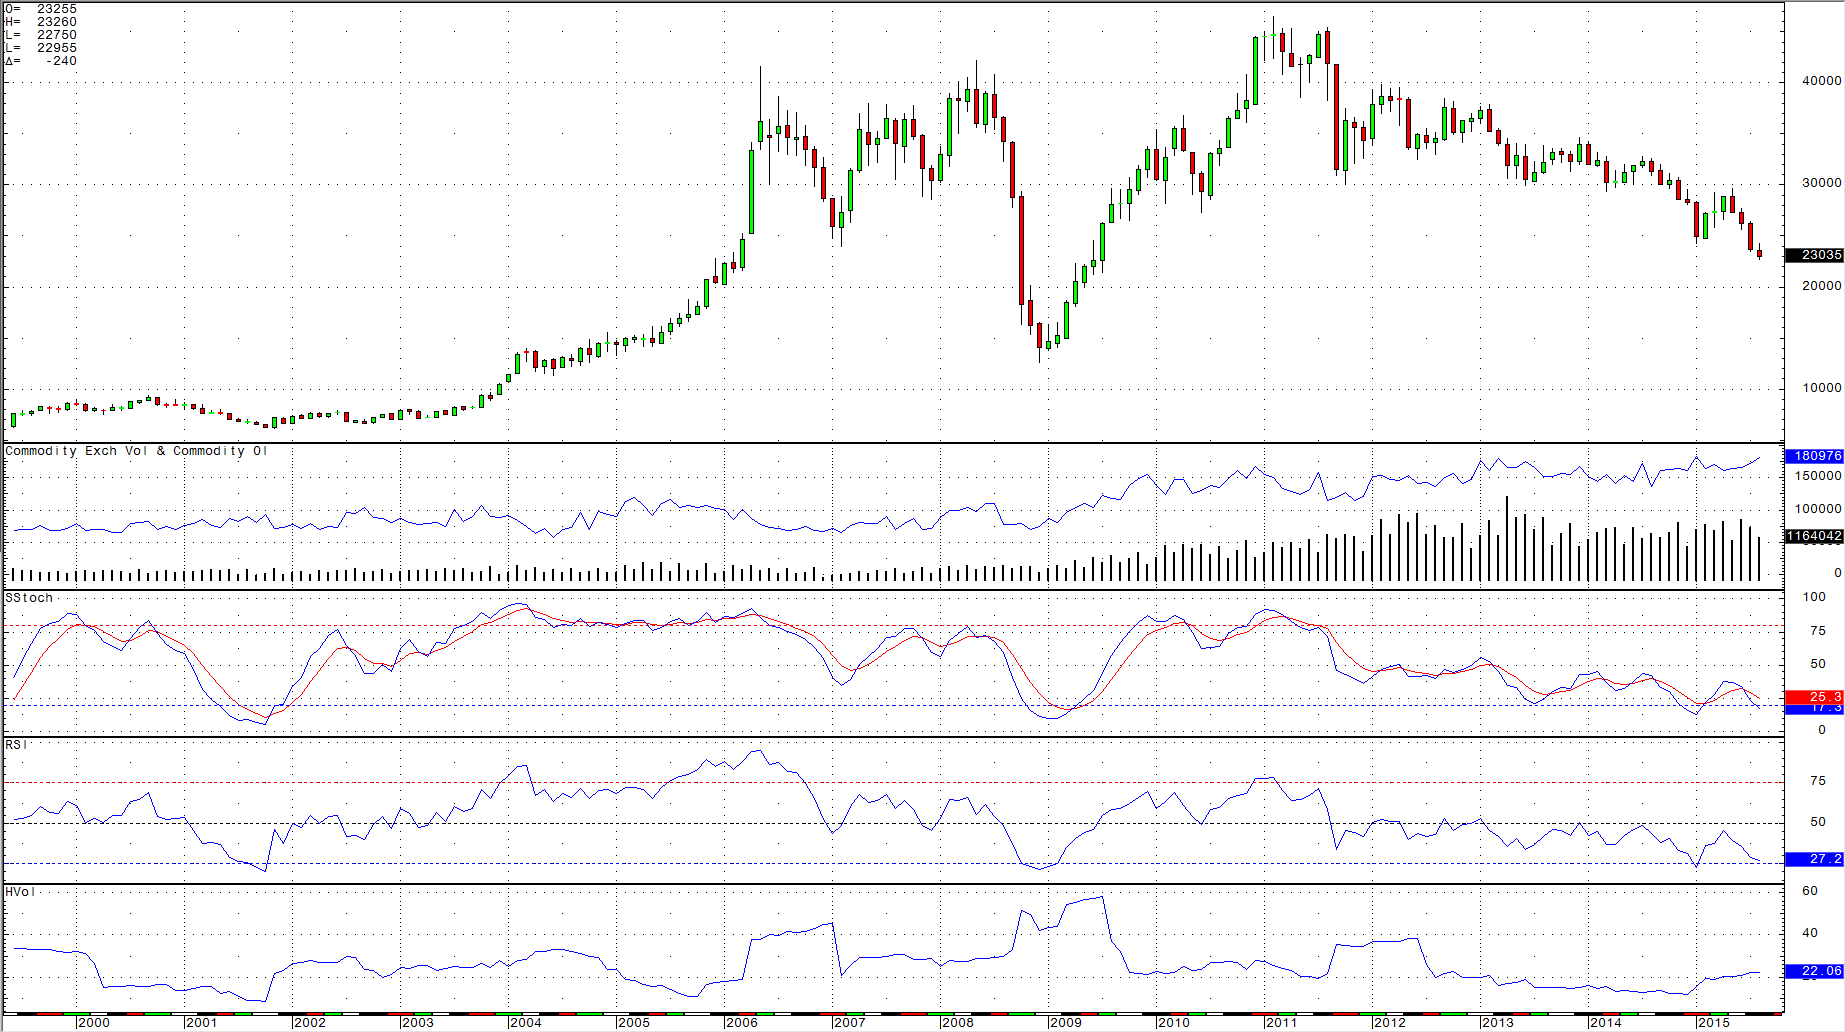Image resolution: width=1845 pixels, height=1032 pixels.
Task: Select the 2000 year marker
Action: tap(94, 1023)
